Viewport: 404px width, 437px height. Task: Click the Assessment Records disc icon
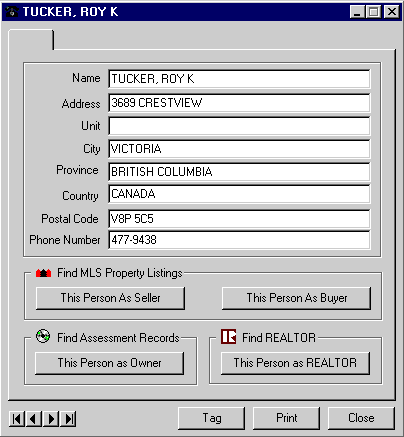(x=43, y=336)
